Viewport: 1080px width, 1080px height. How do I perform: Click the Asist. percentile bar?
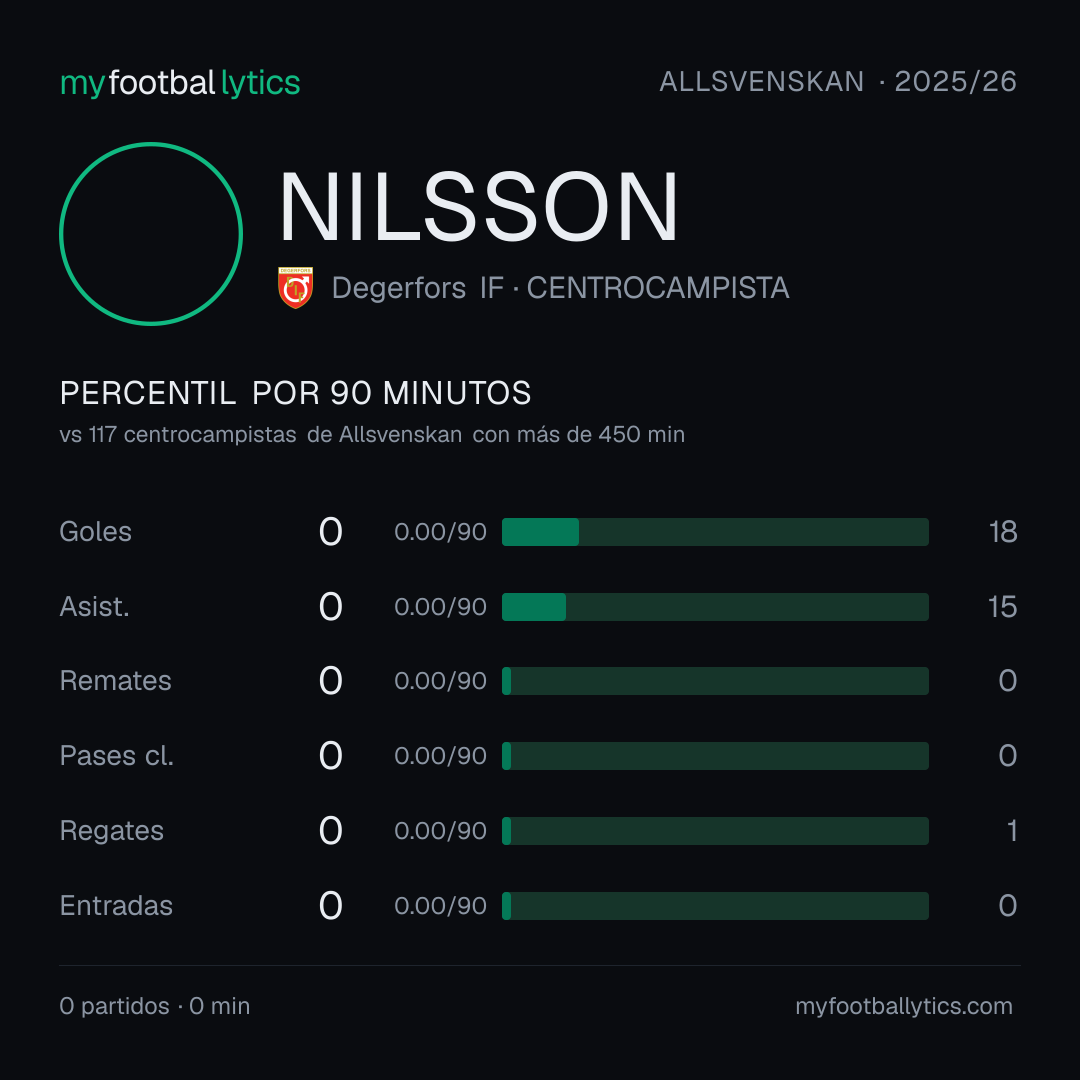pos(715,607)
